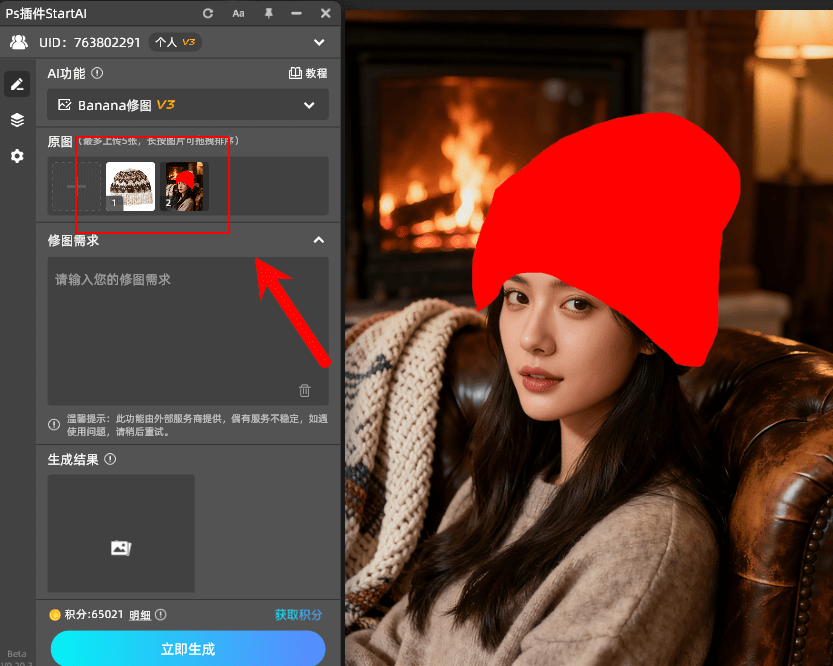This screenshot has width=833, height=666.
Task: Select the knitted hat thumbnail labeled 1
Action: 130,185
